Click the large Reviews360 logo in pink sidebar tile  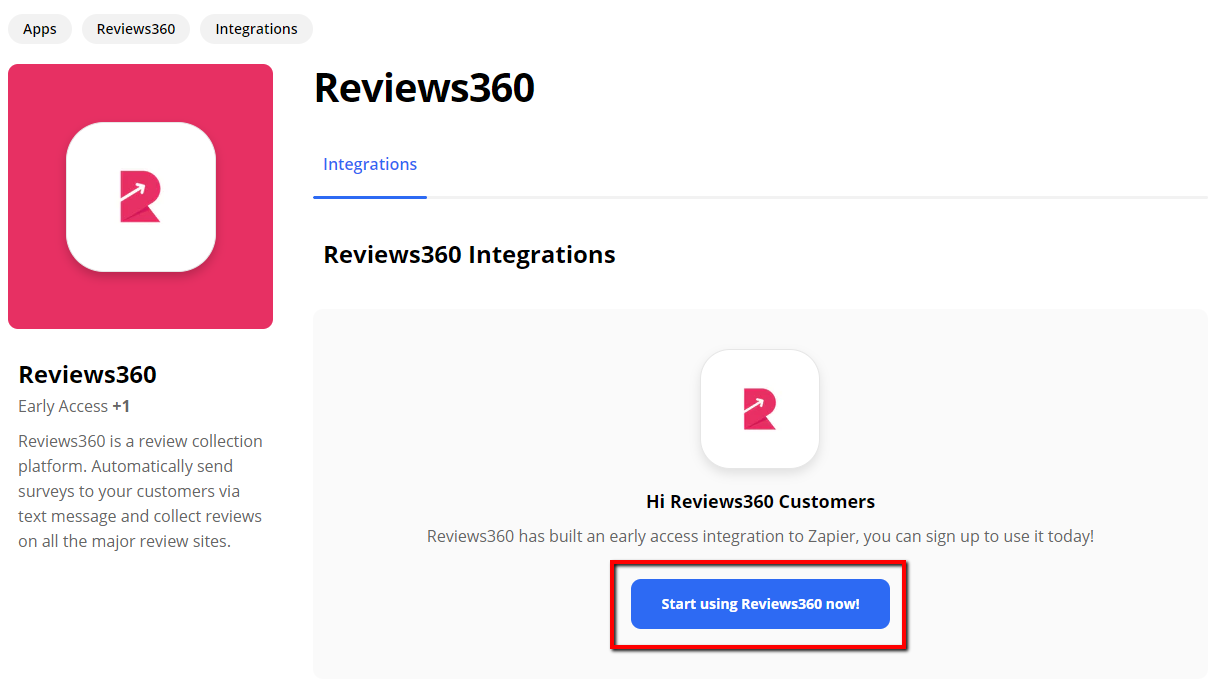click(x=141, y=197)
